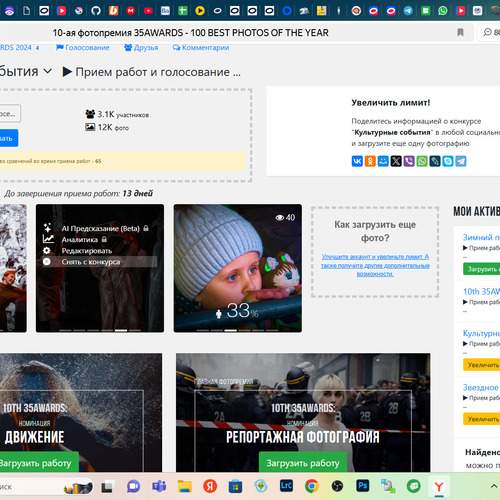
Task: Open 35AWARDS 2024 dropdown in navigation
Action: point(19,48)
